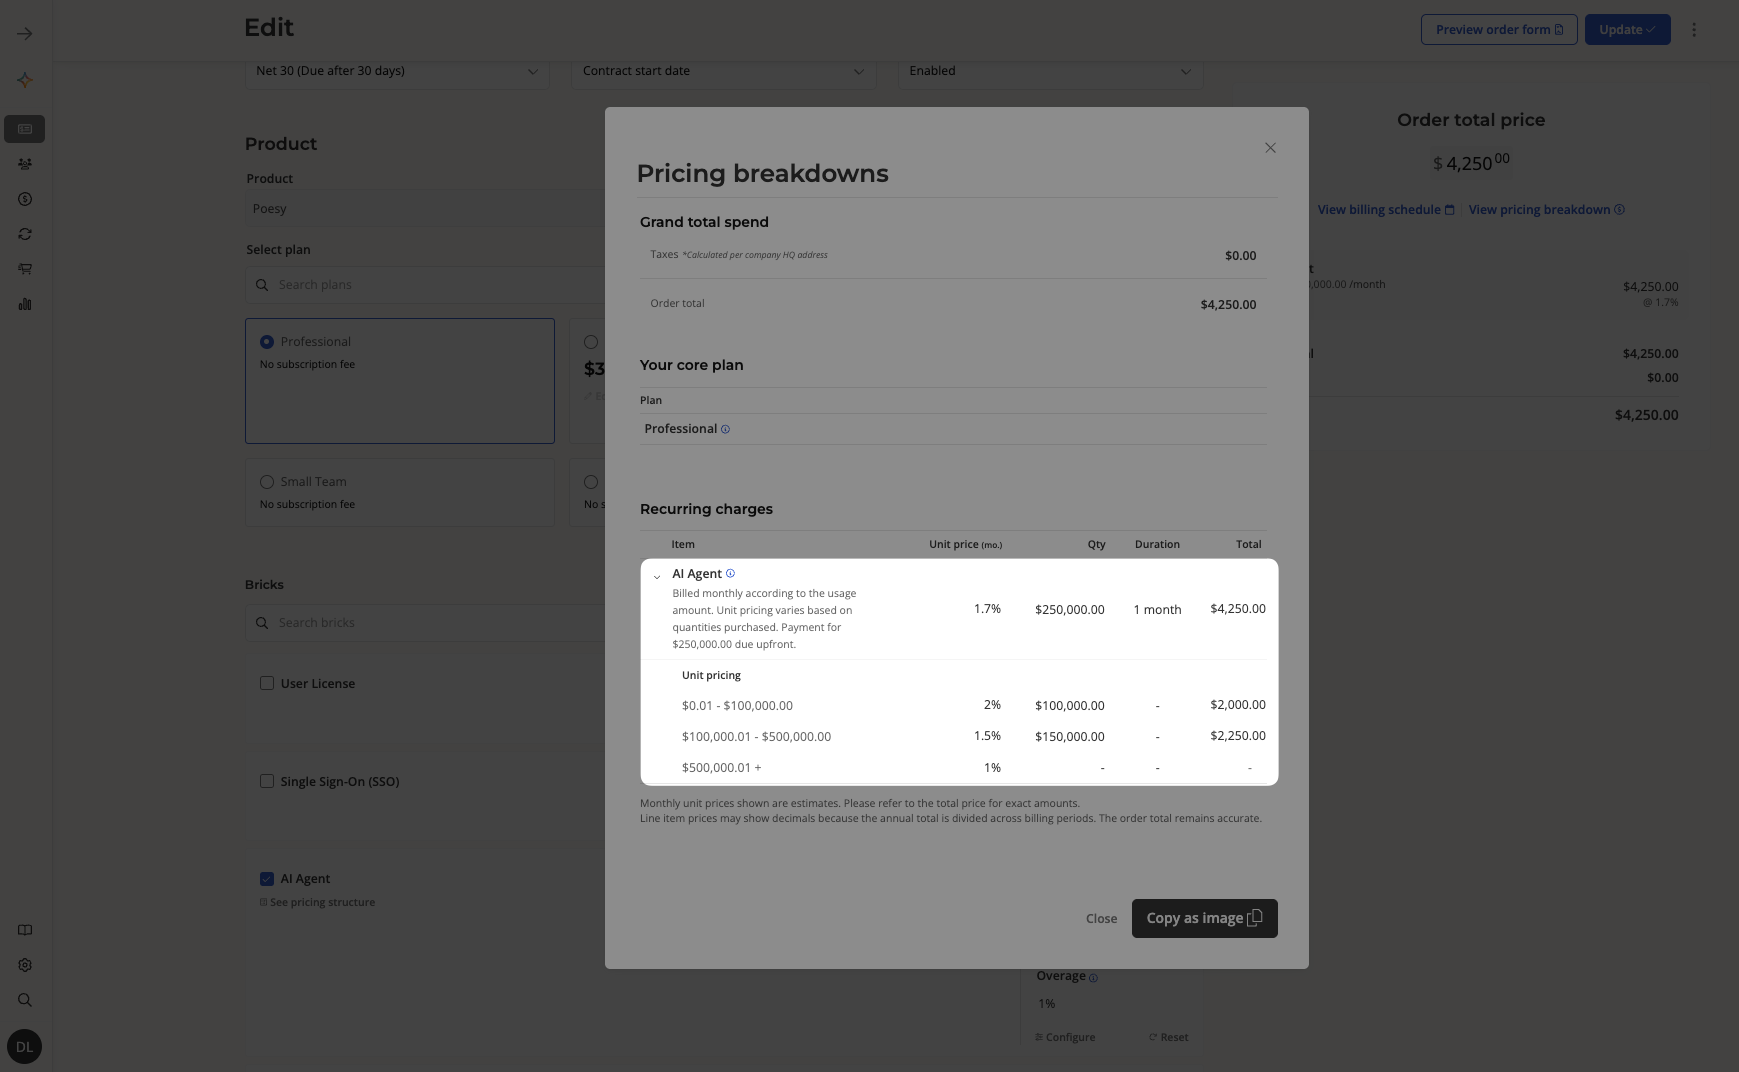Open the shopping cart icon in sidebar
The width and height of the screenshot is (1739, 1072).
(x=25, y=269)
